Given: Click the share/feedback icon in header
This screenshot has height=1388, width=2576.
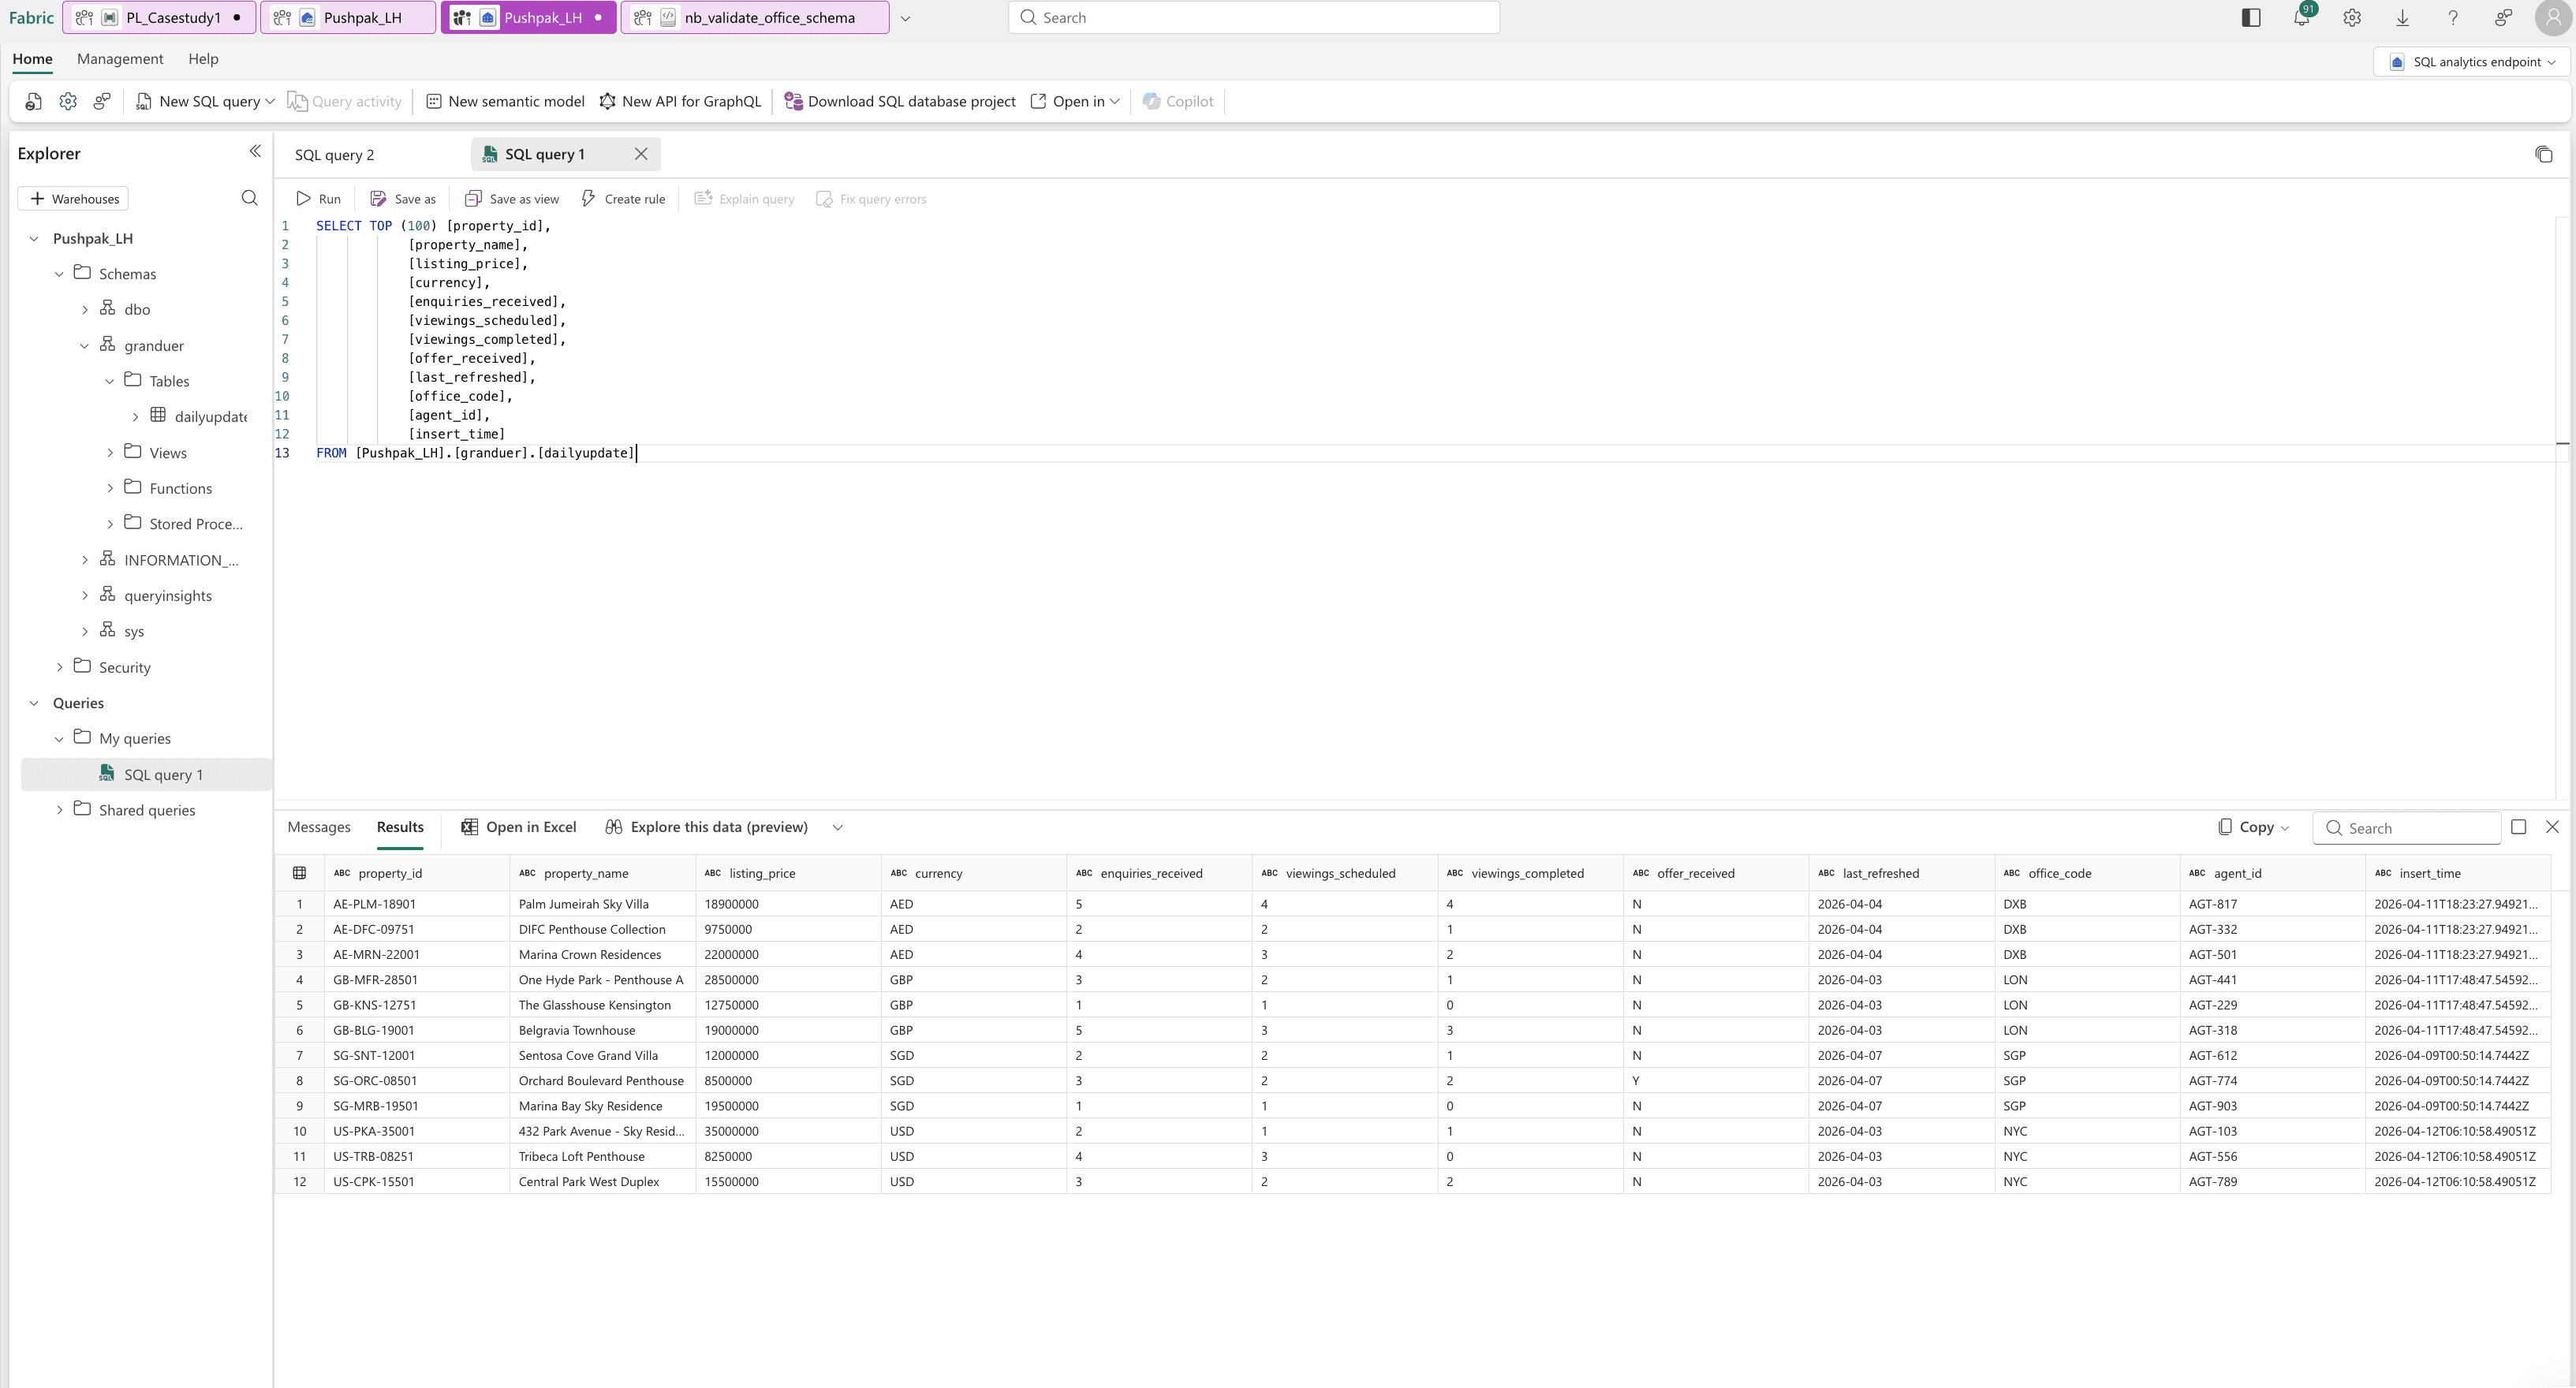Looking at the screenshot, I should coord(2503,18).
